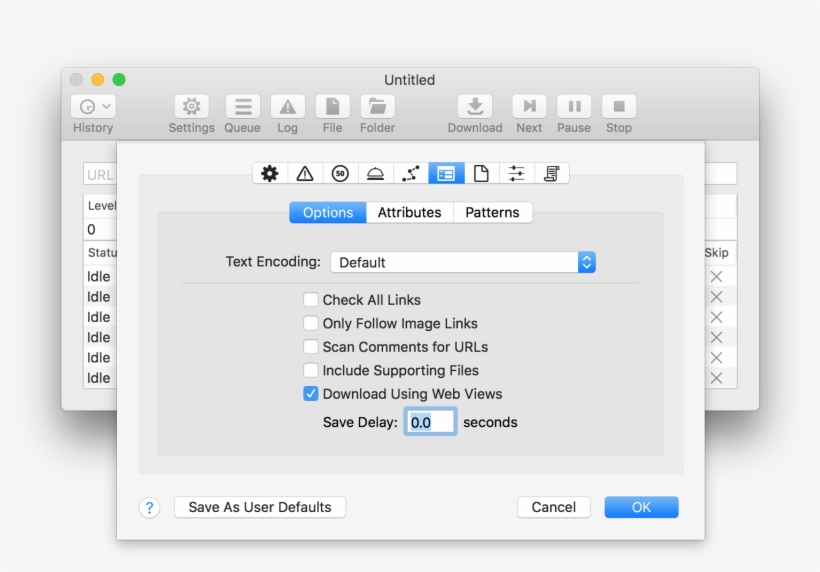Click the Next toolbar icon
This screenshot has height=572, width=820.
point(529,107)
